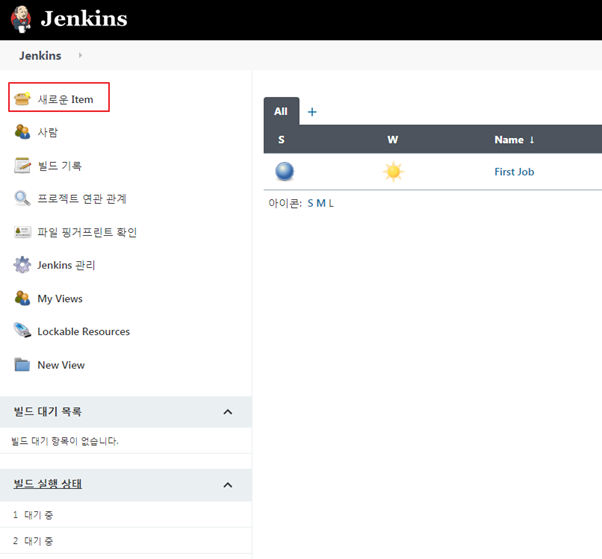Click the sunny weather icon for First Job
The height and width of the screenshot is (559, 602).
click(394, 172)
